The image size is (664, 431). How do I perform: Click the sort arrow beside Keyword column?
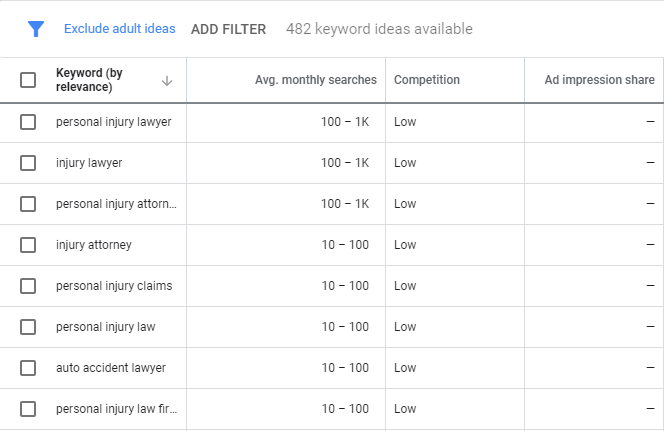(x=167, y=80)
